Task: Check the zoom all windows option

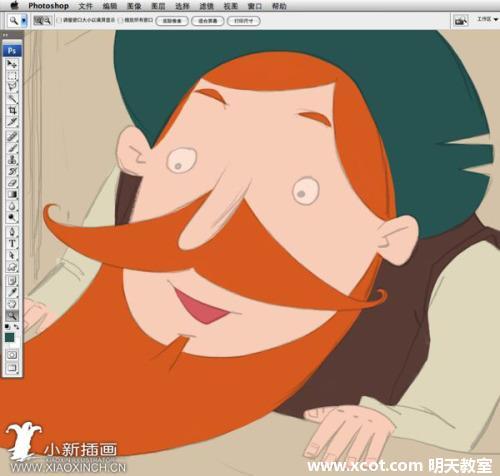Action: (x=121, y=21)
